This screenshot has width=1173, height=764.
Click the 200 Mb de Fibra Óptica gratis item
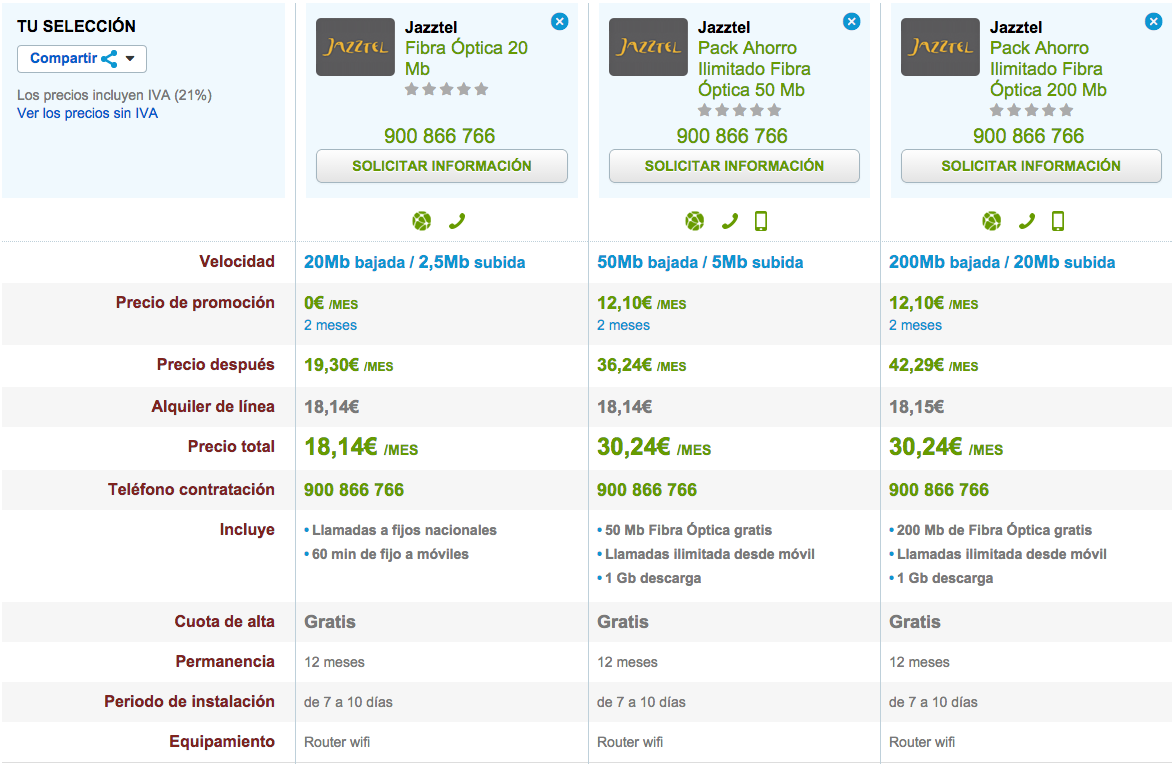[x=994, y=531]
